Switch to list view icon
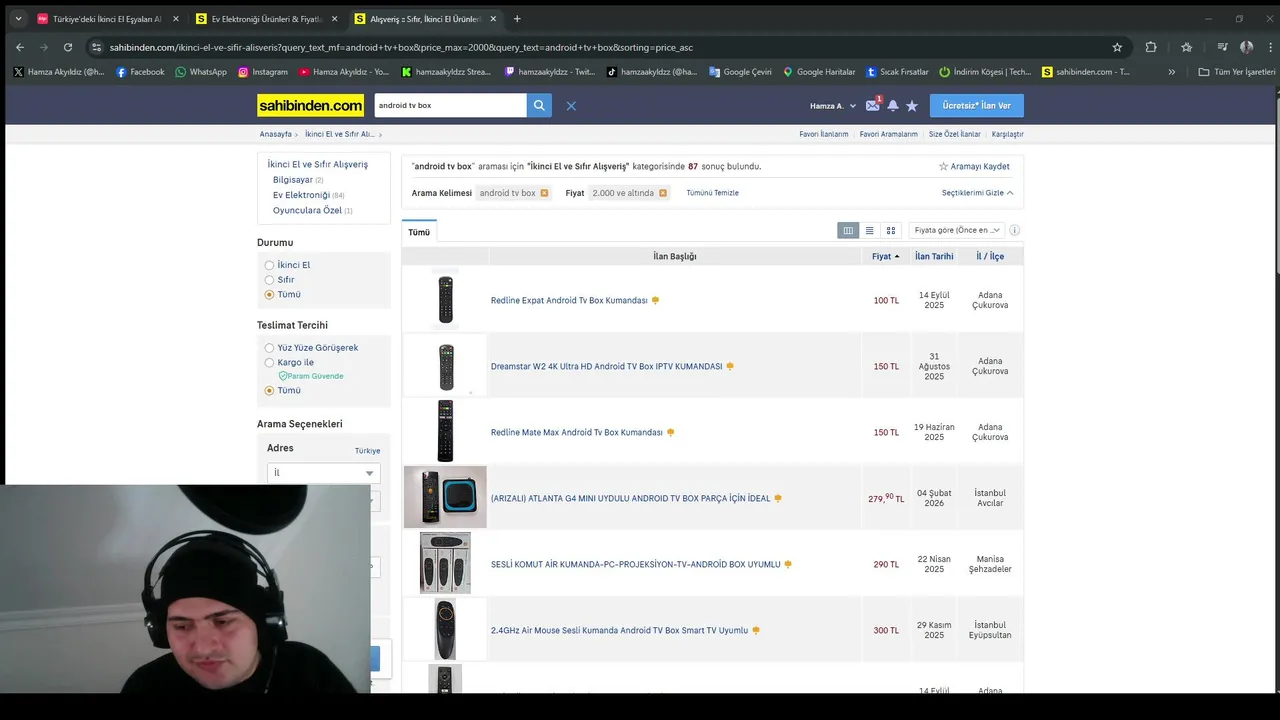Image resolution: width=1280 pixels, height=720 pixels. tap(869, 230)
